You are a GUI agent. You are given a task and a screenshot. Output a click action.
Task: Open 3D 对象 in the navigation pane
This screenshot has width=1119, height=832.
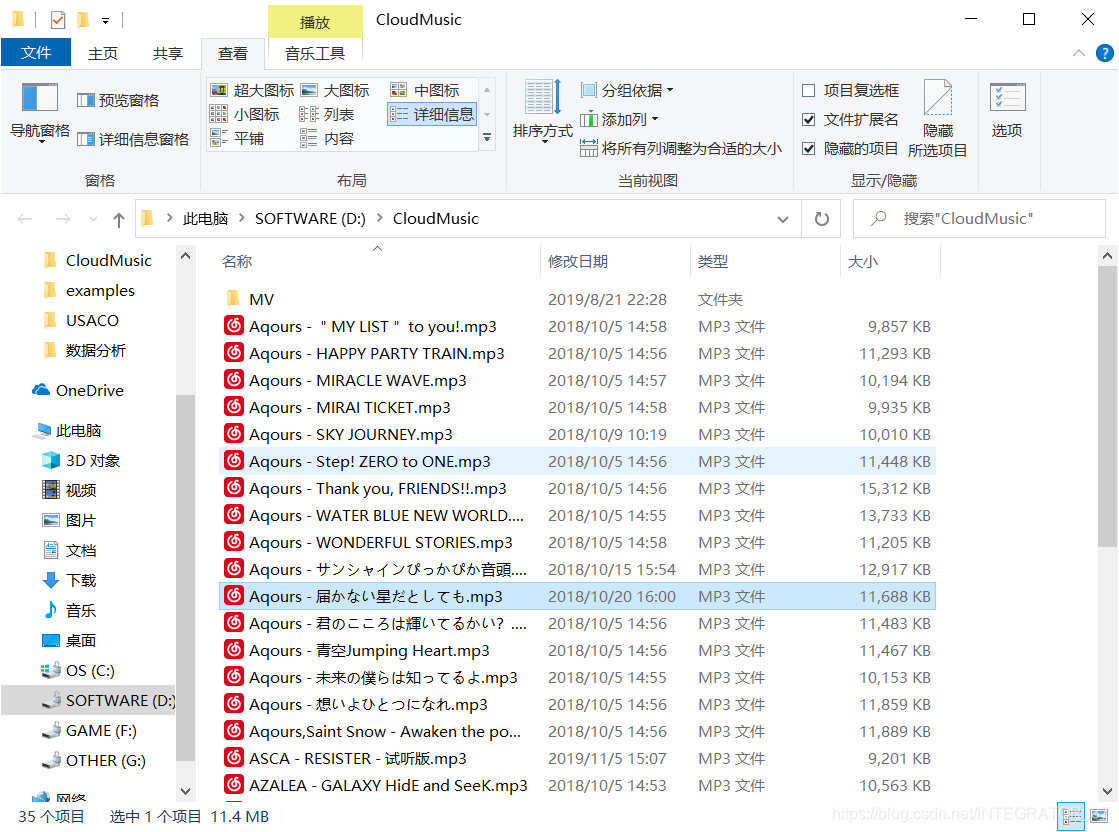(81, 461)
